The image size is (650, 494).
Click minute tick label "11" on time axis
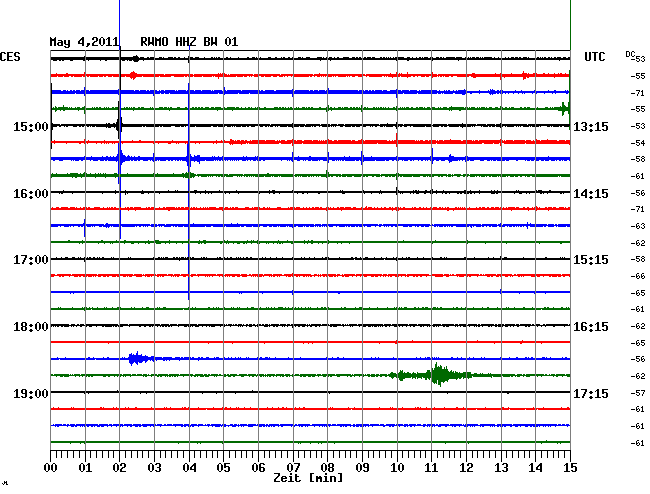432,468
